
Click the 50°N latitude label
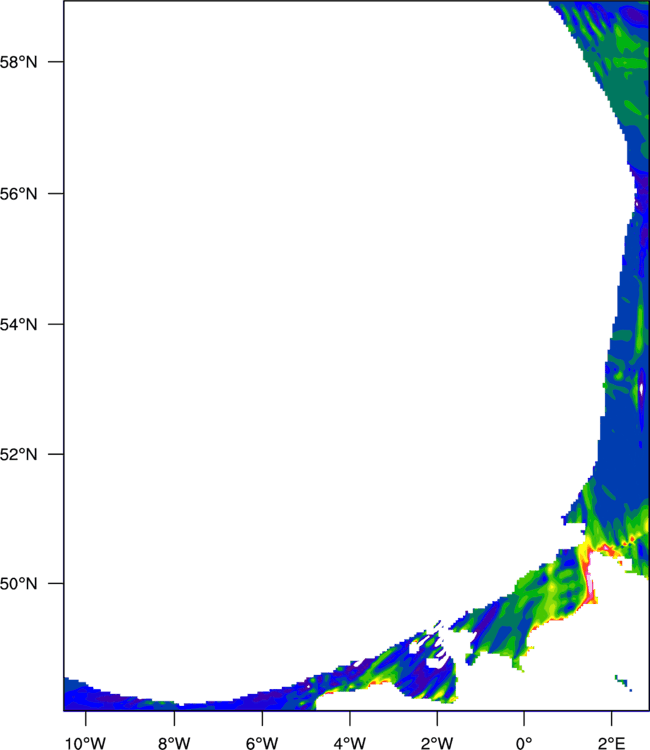18,584
